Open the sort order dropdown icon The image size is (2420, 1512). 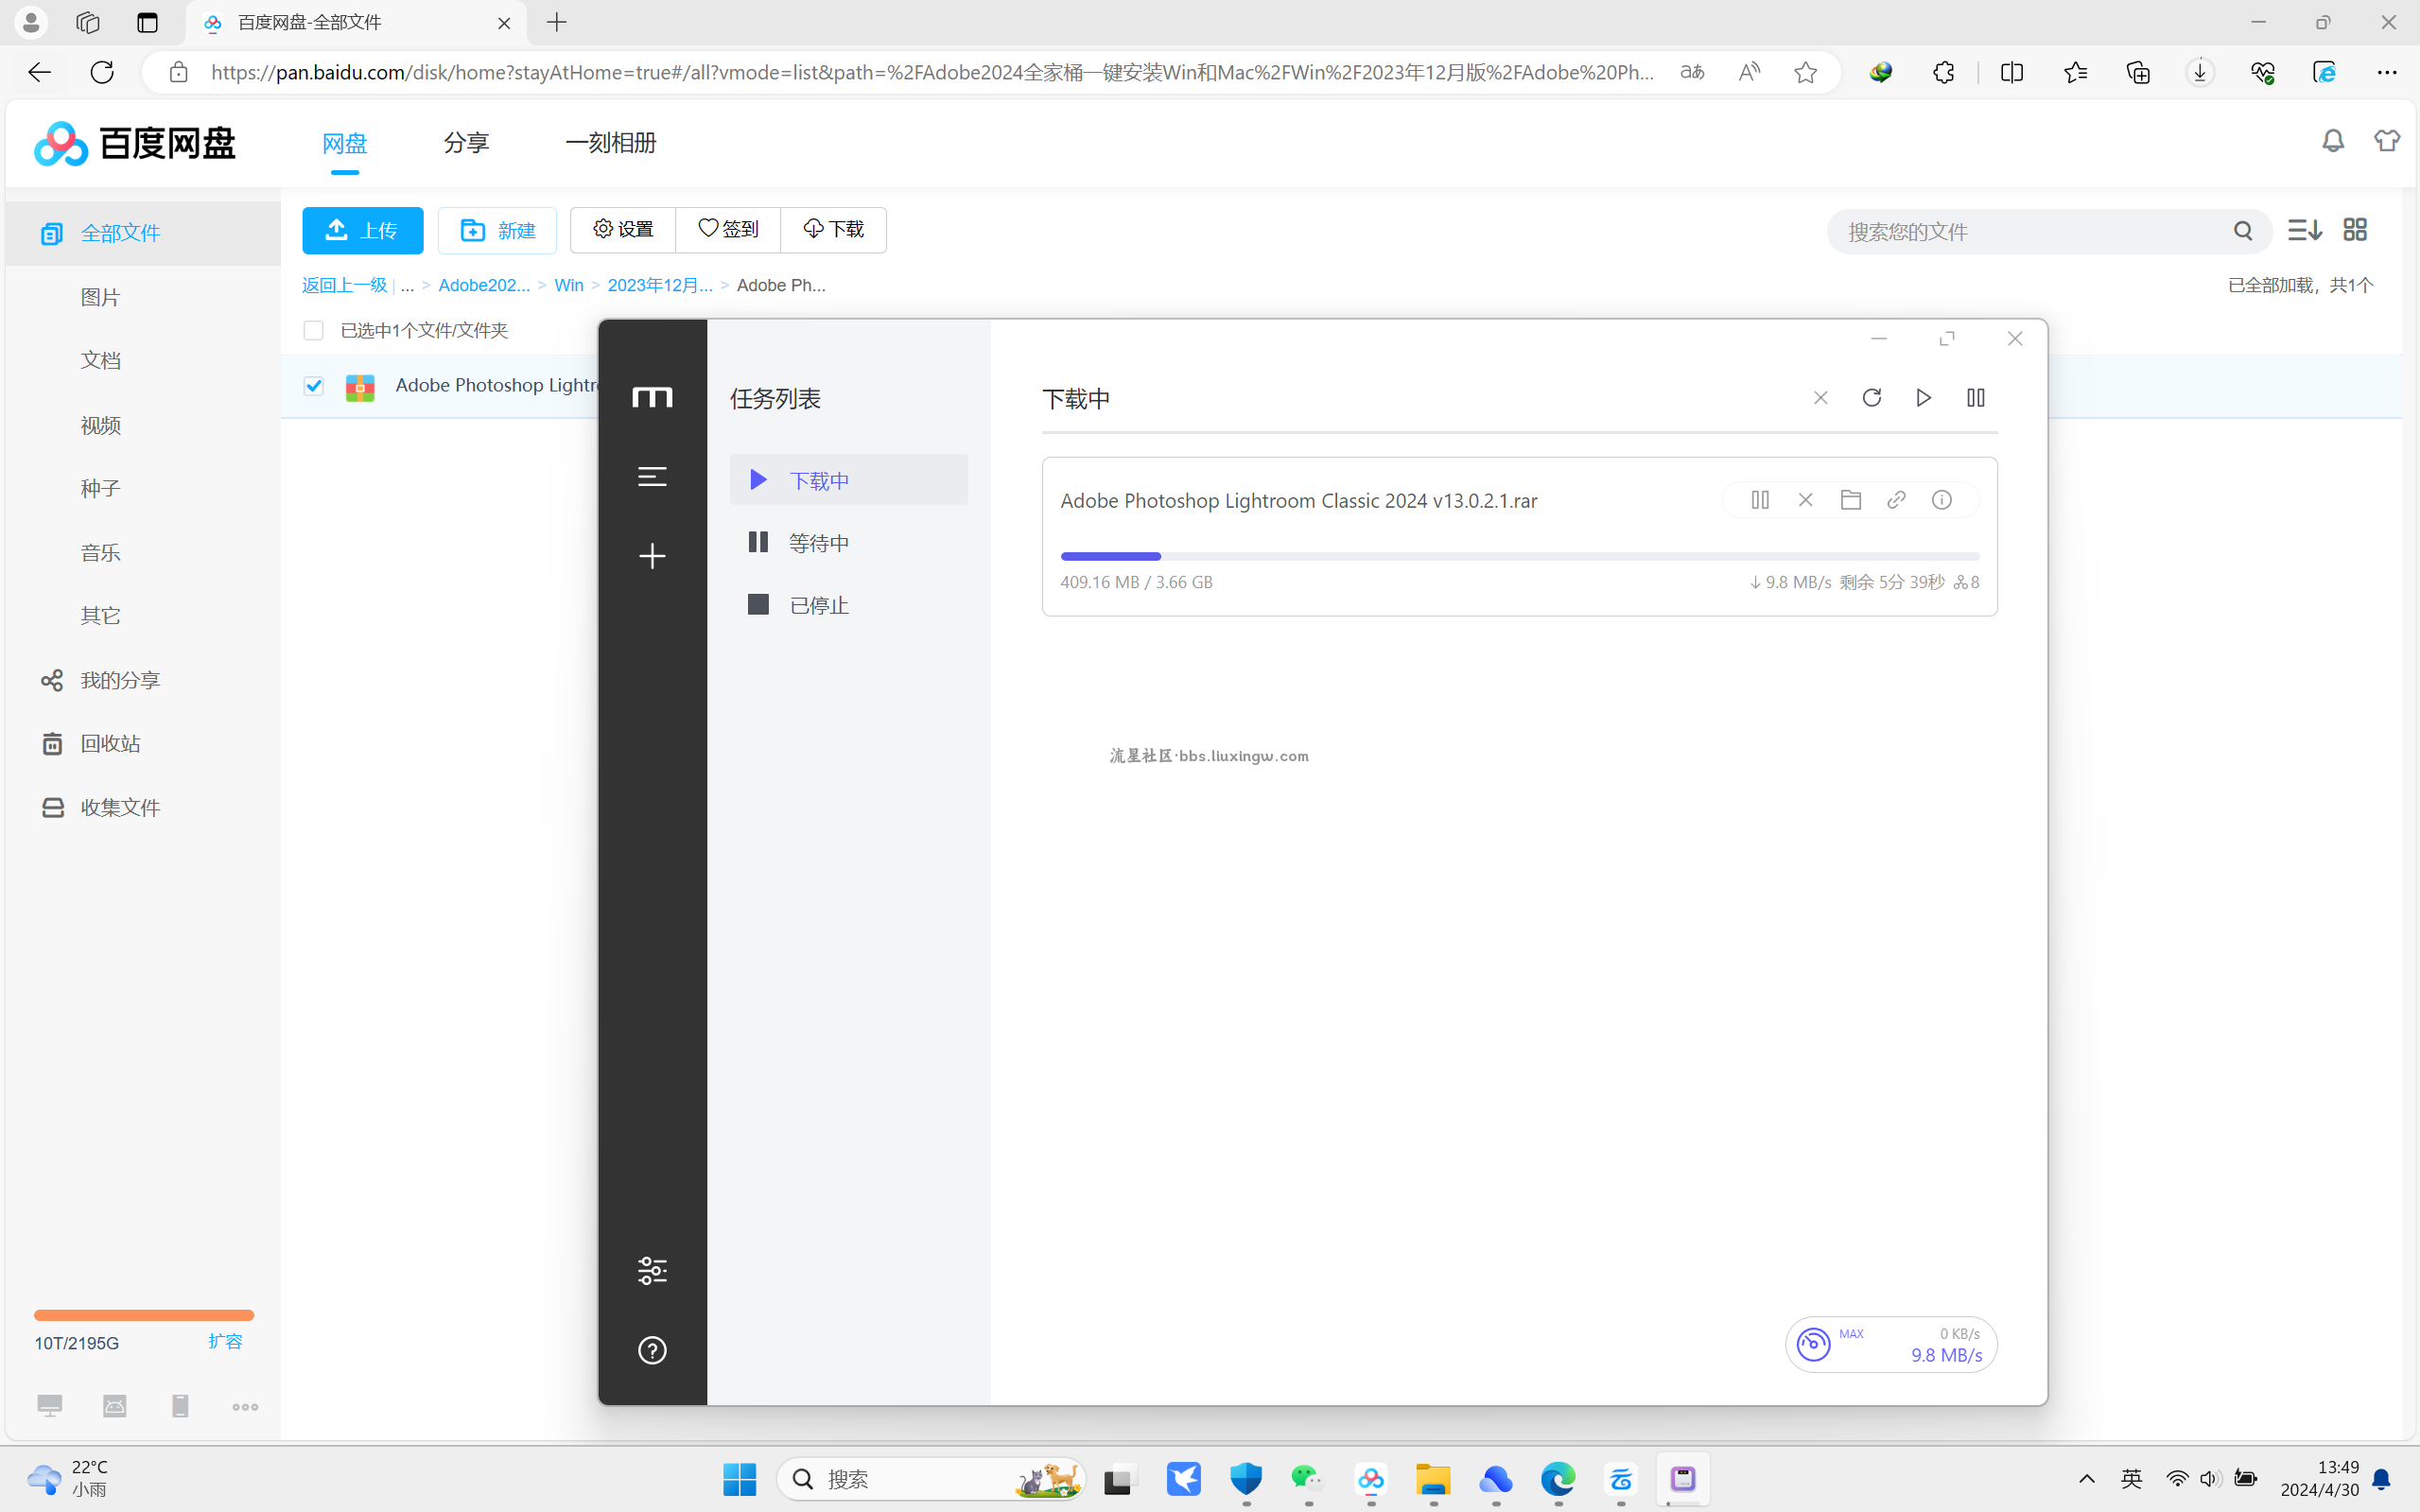2304,230
